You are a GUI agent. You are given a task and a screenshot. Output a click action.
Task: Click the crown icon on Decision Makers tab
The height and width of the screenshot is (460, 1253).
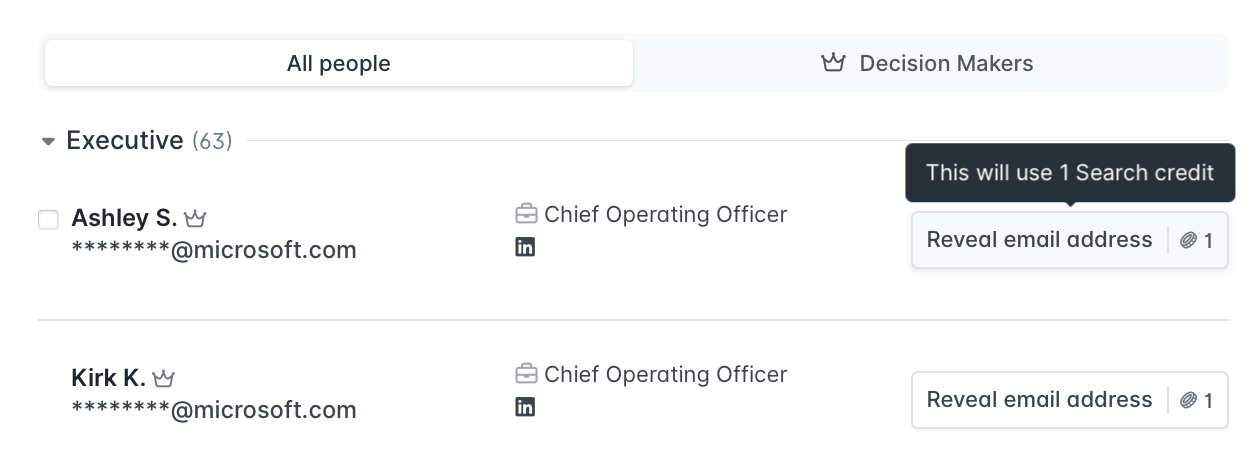pos(833,63)
